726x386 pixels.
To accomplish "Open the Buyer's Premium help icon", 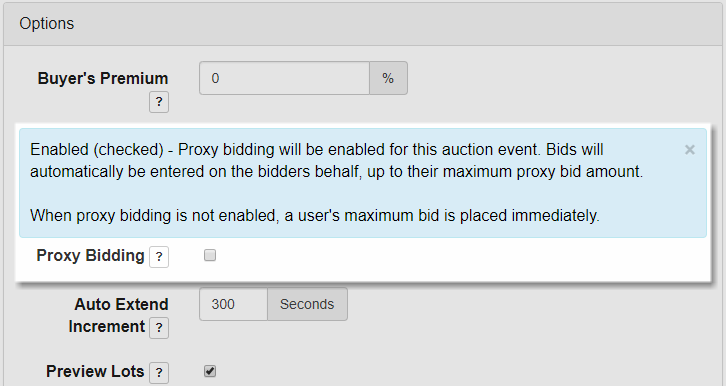I will [x=159, y=102].
